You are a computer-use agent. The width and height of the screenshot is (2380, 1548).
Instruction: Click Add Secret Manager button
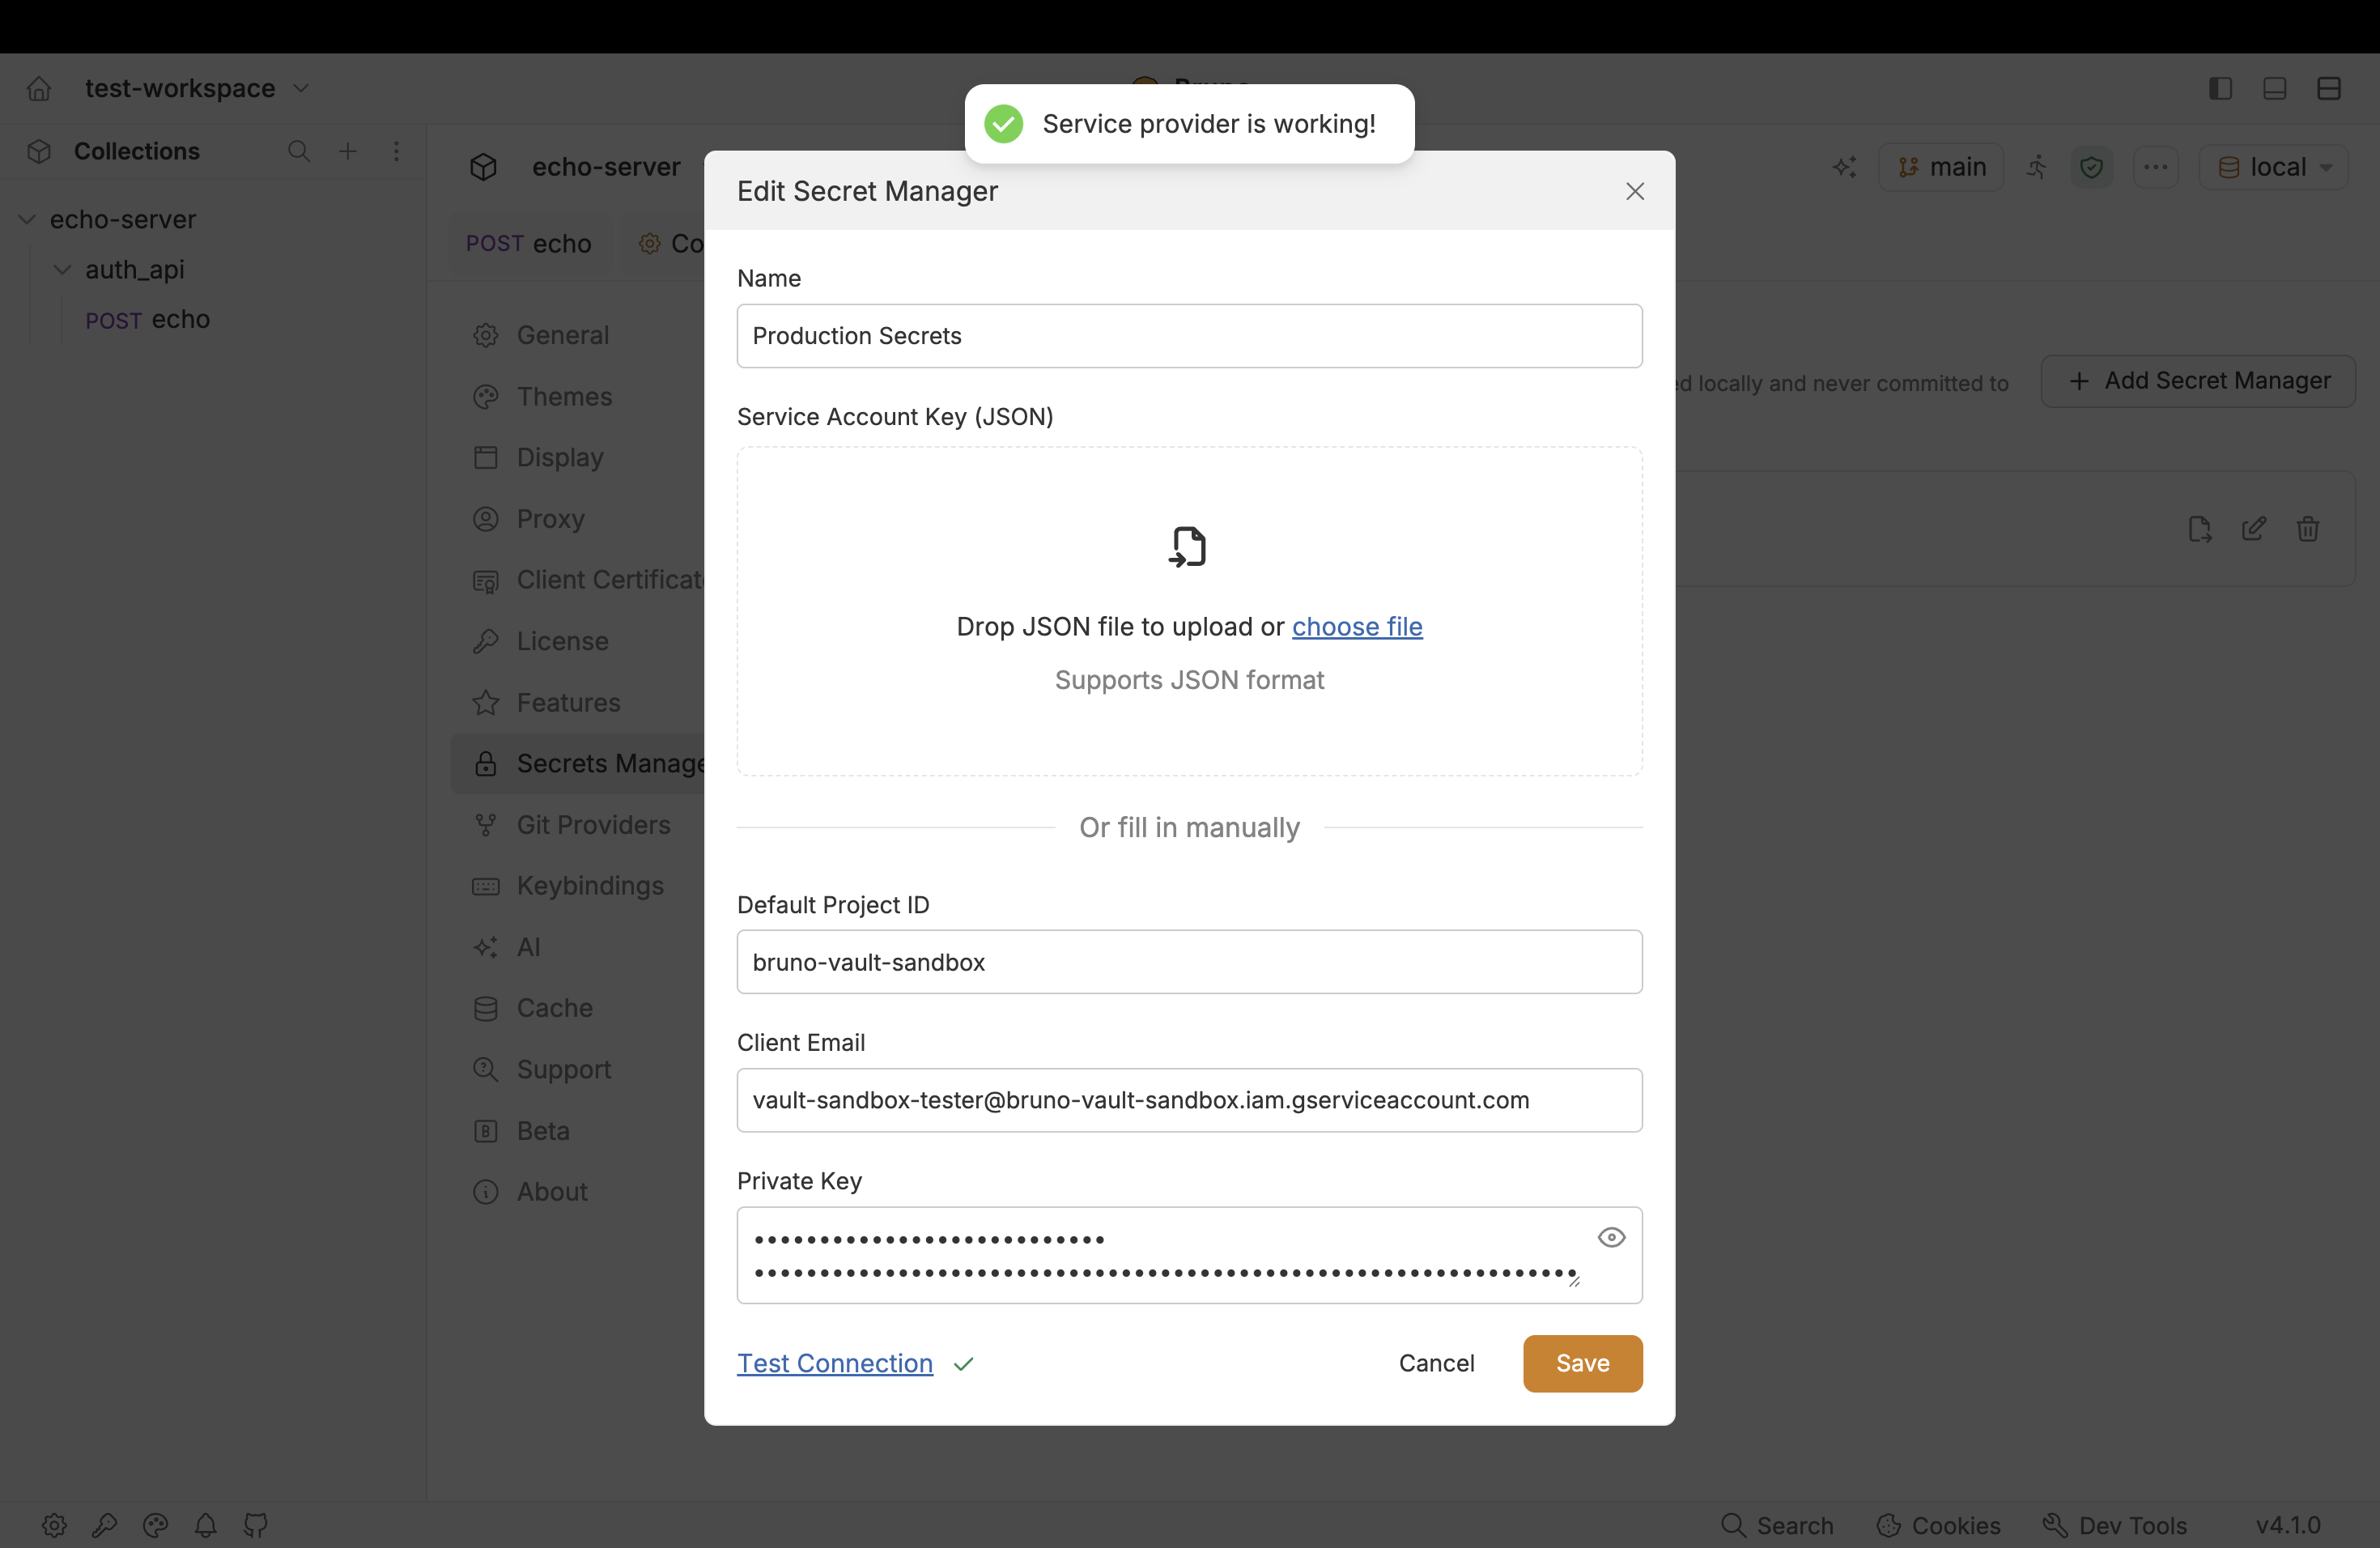[x=2198, y=381]
